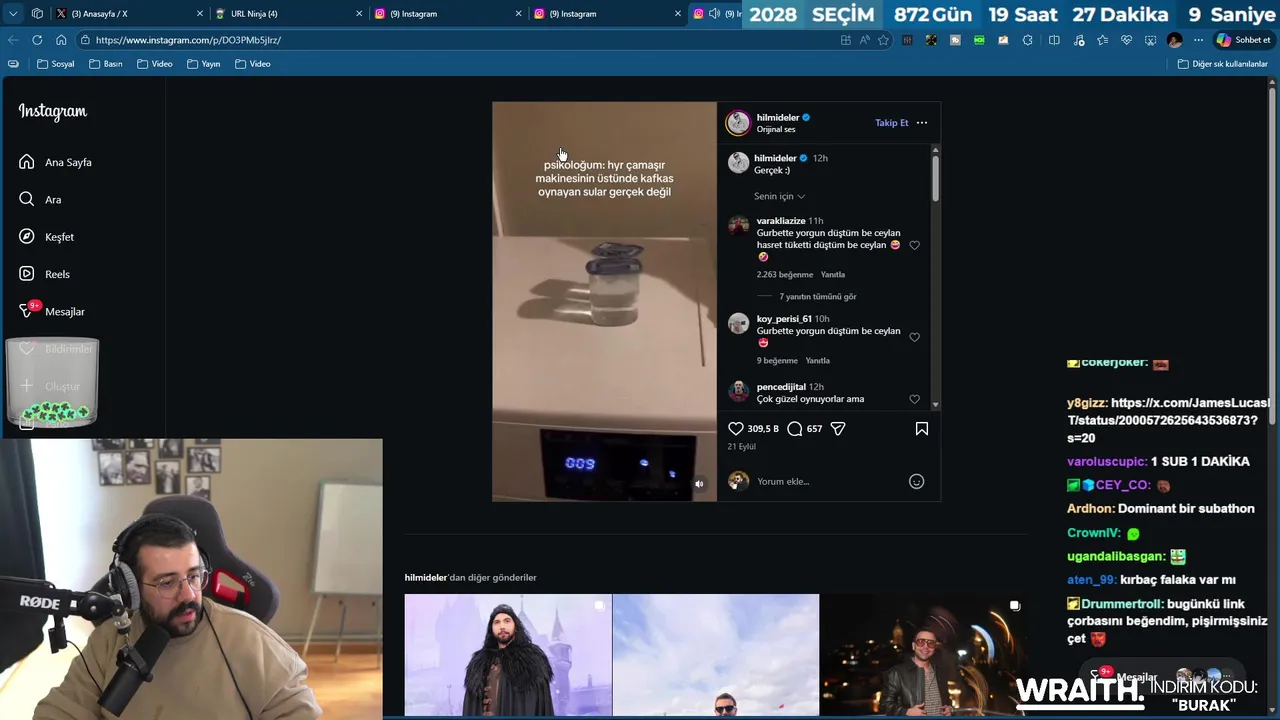The height and width of the screenshot is (720, 1280).
Task: Open y8gizz's x.com link in chat
Action: (1168, 420)
